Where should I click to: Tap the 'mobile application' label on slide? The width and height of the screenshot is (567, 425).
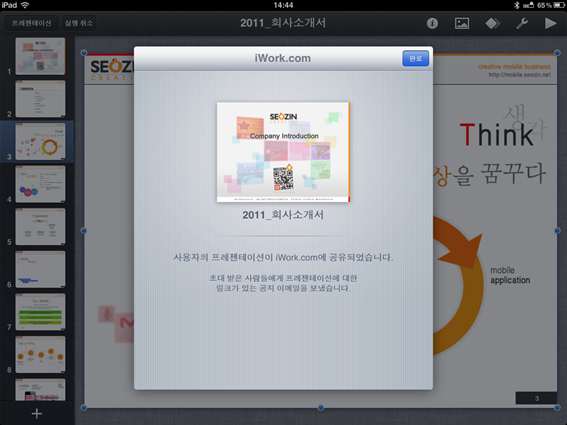click(x=510, y=275)
